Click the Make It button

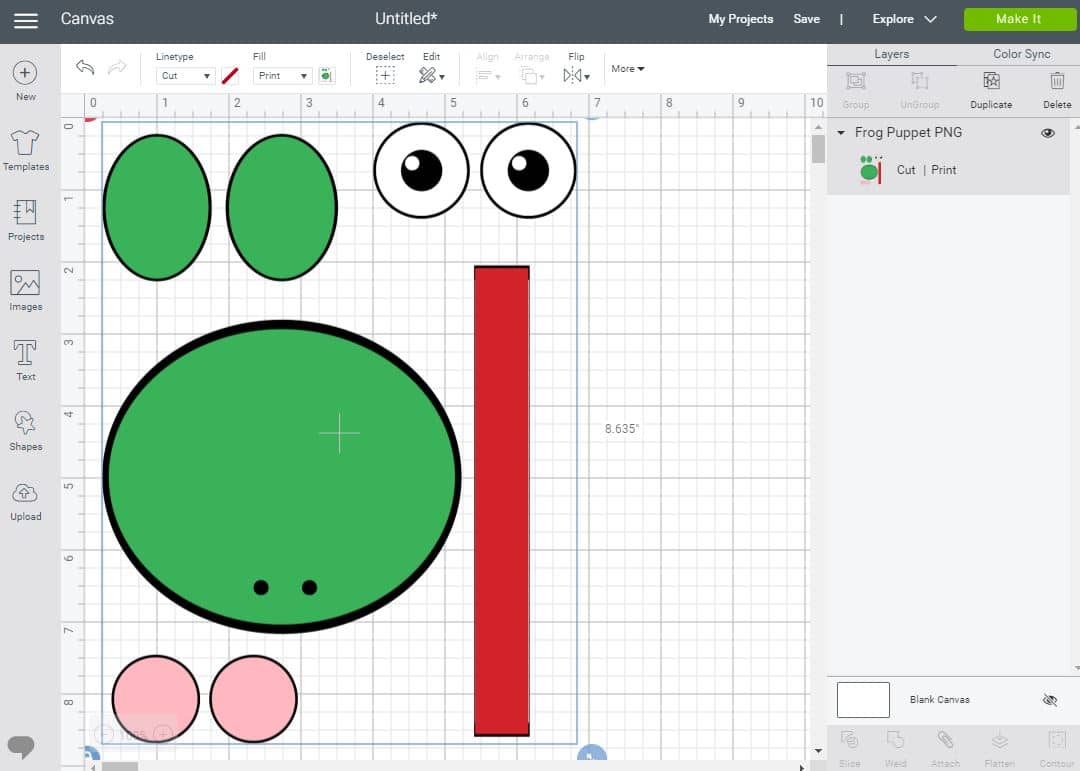(1019, 18)
